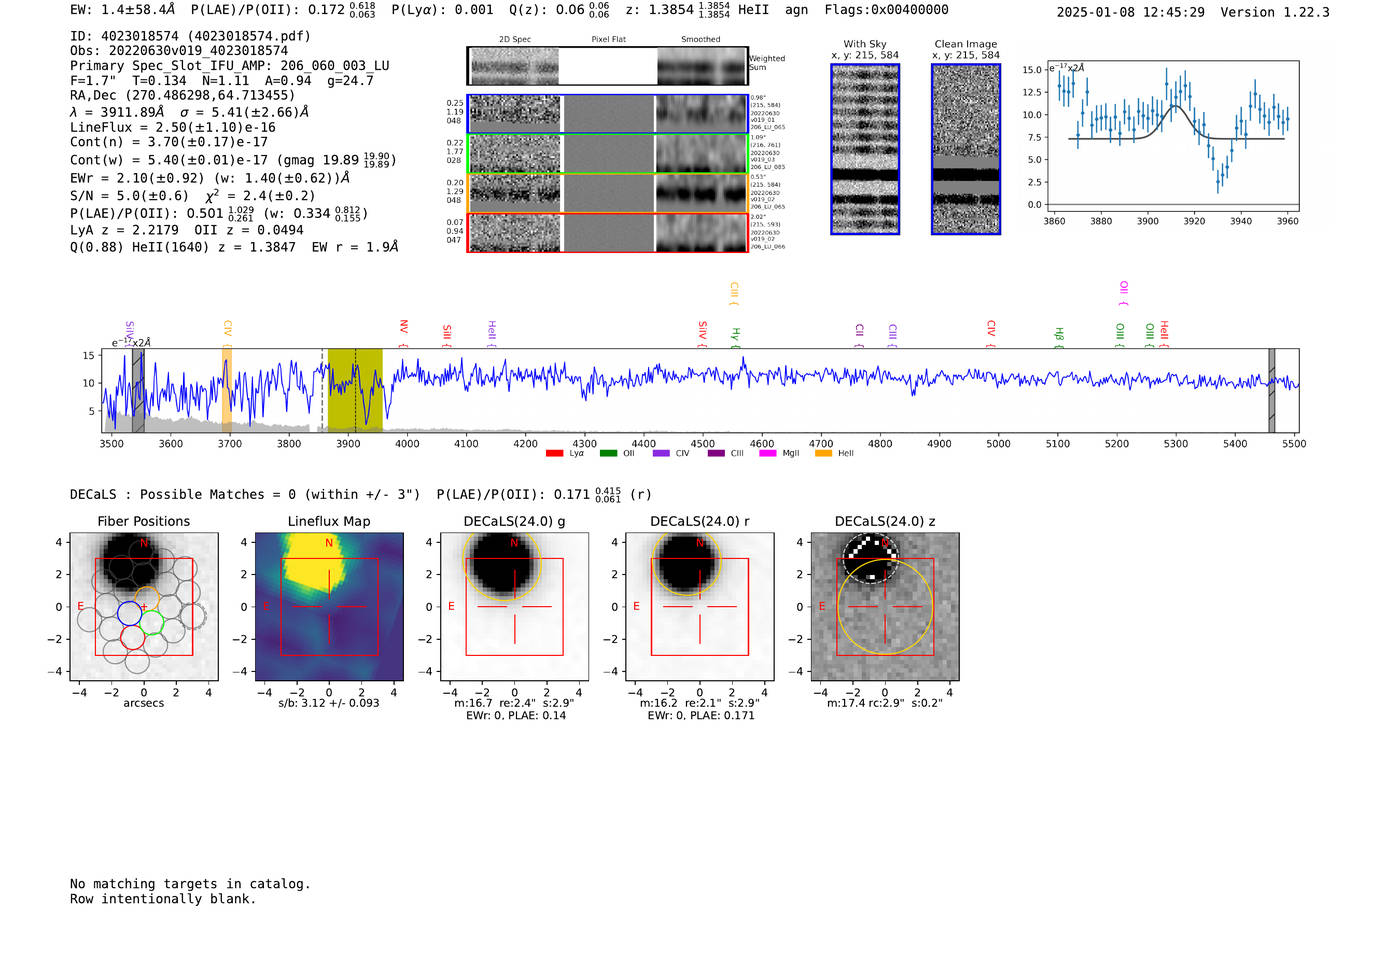
Task: Click the 's/b: 3.12 +/- 0.093' caption
Action: 329,703
